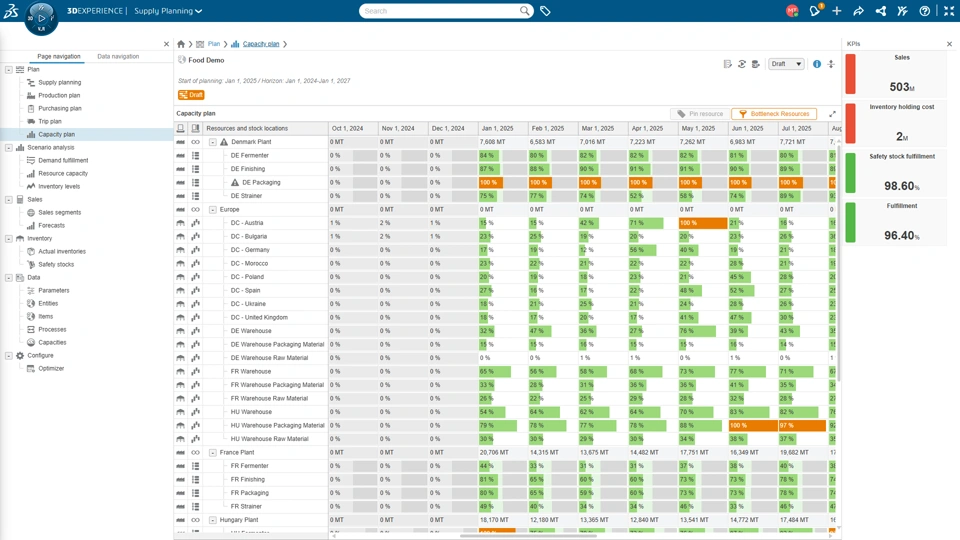960x540 pixels.
Task: Open Forecasts in tree
Action: tap(51, 225)
